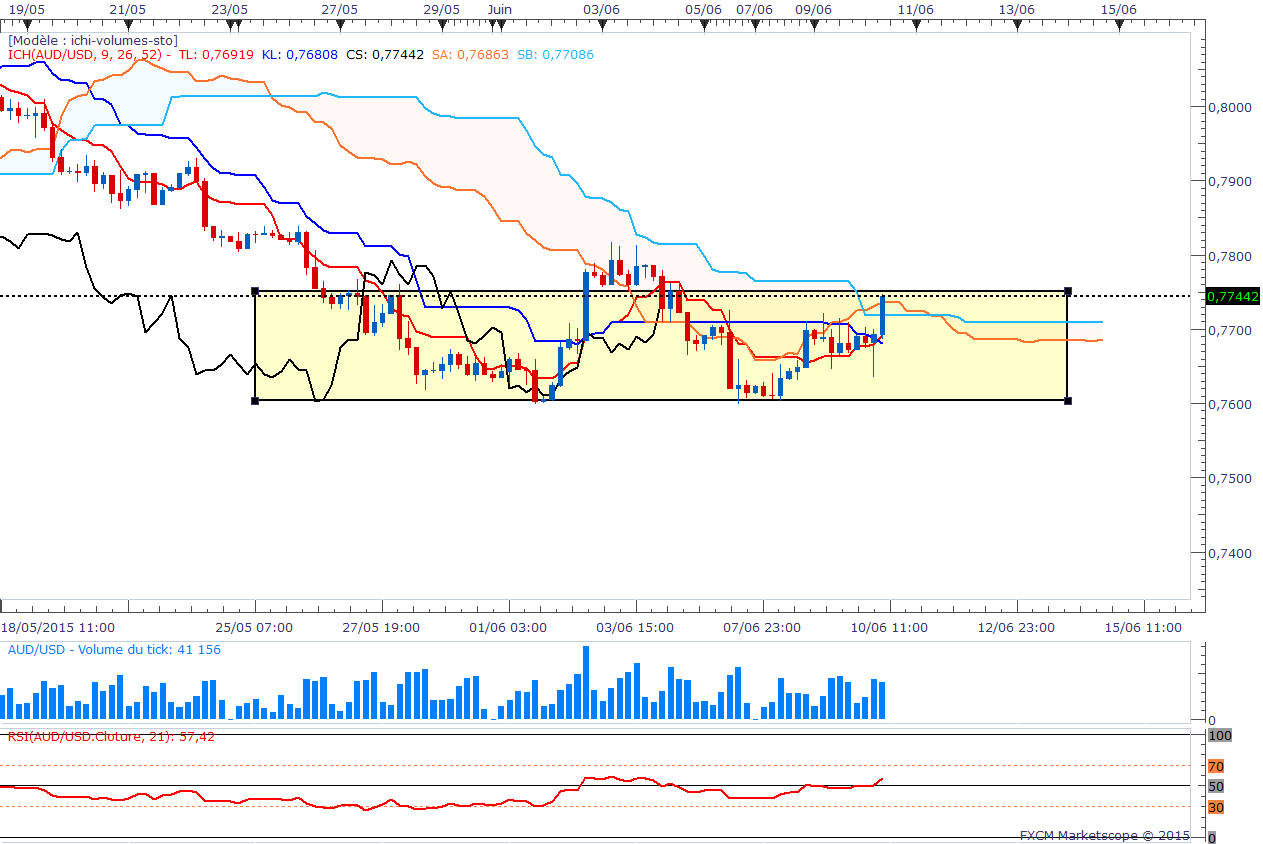Click the 11/06 date marker
1263x844 pixels.
(916, 8)
